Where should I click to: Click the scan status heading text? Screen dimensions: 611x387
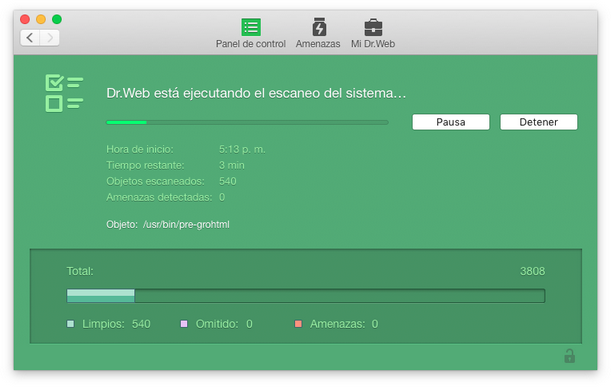tap(256, 93)
